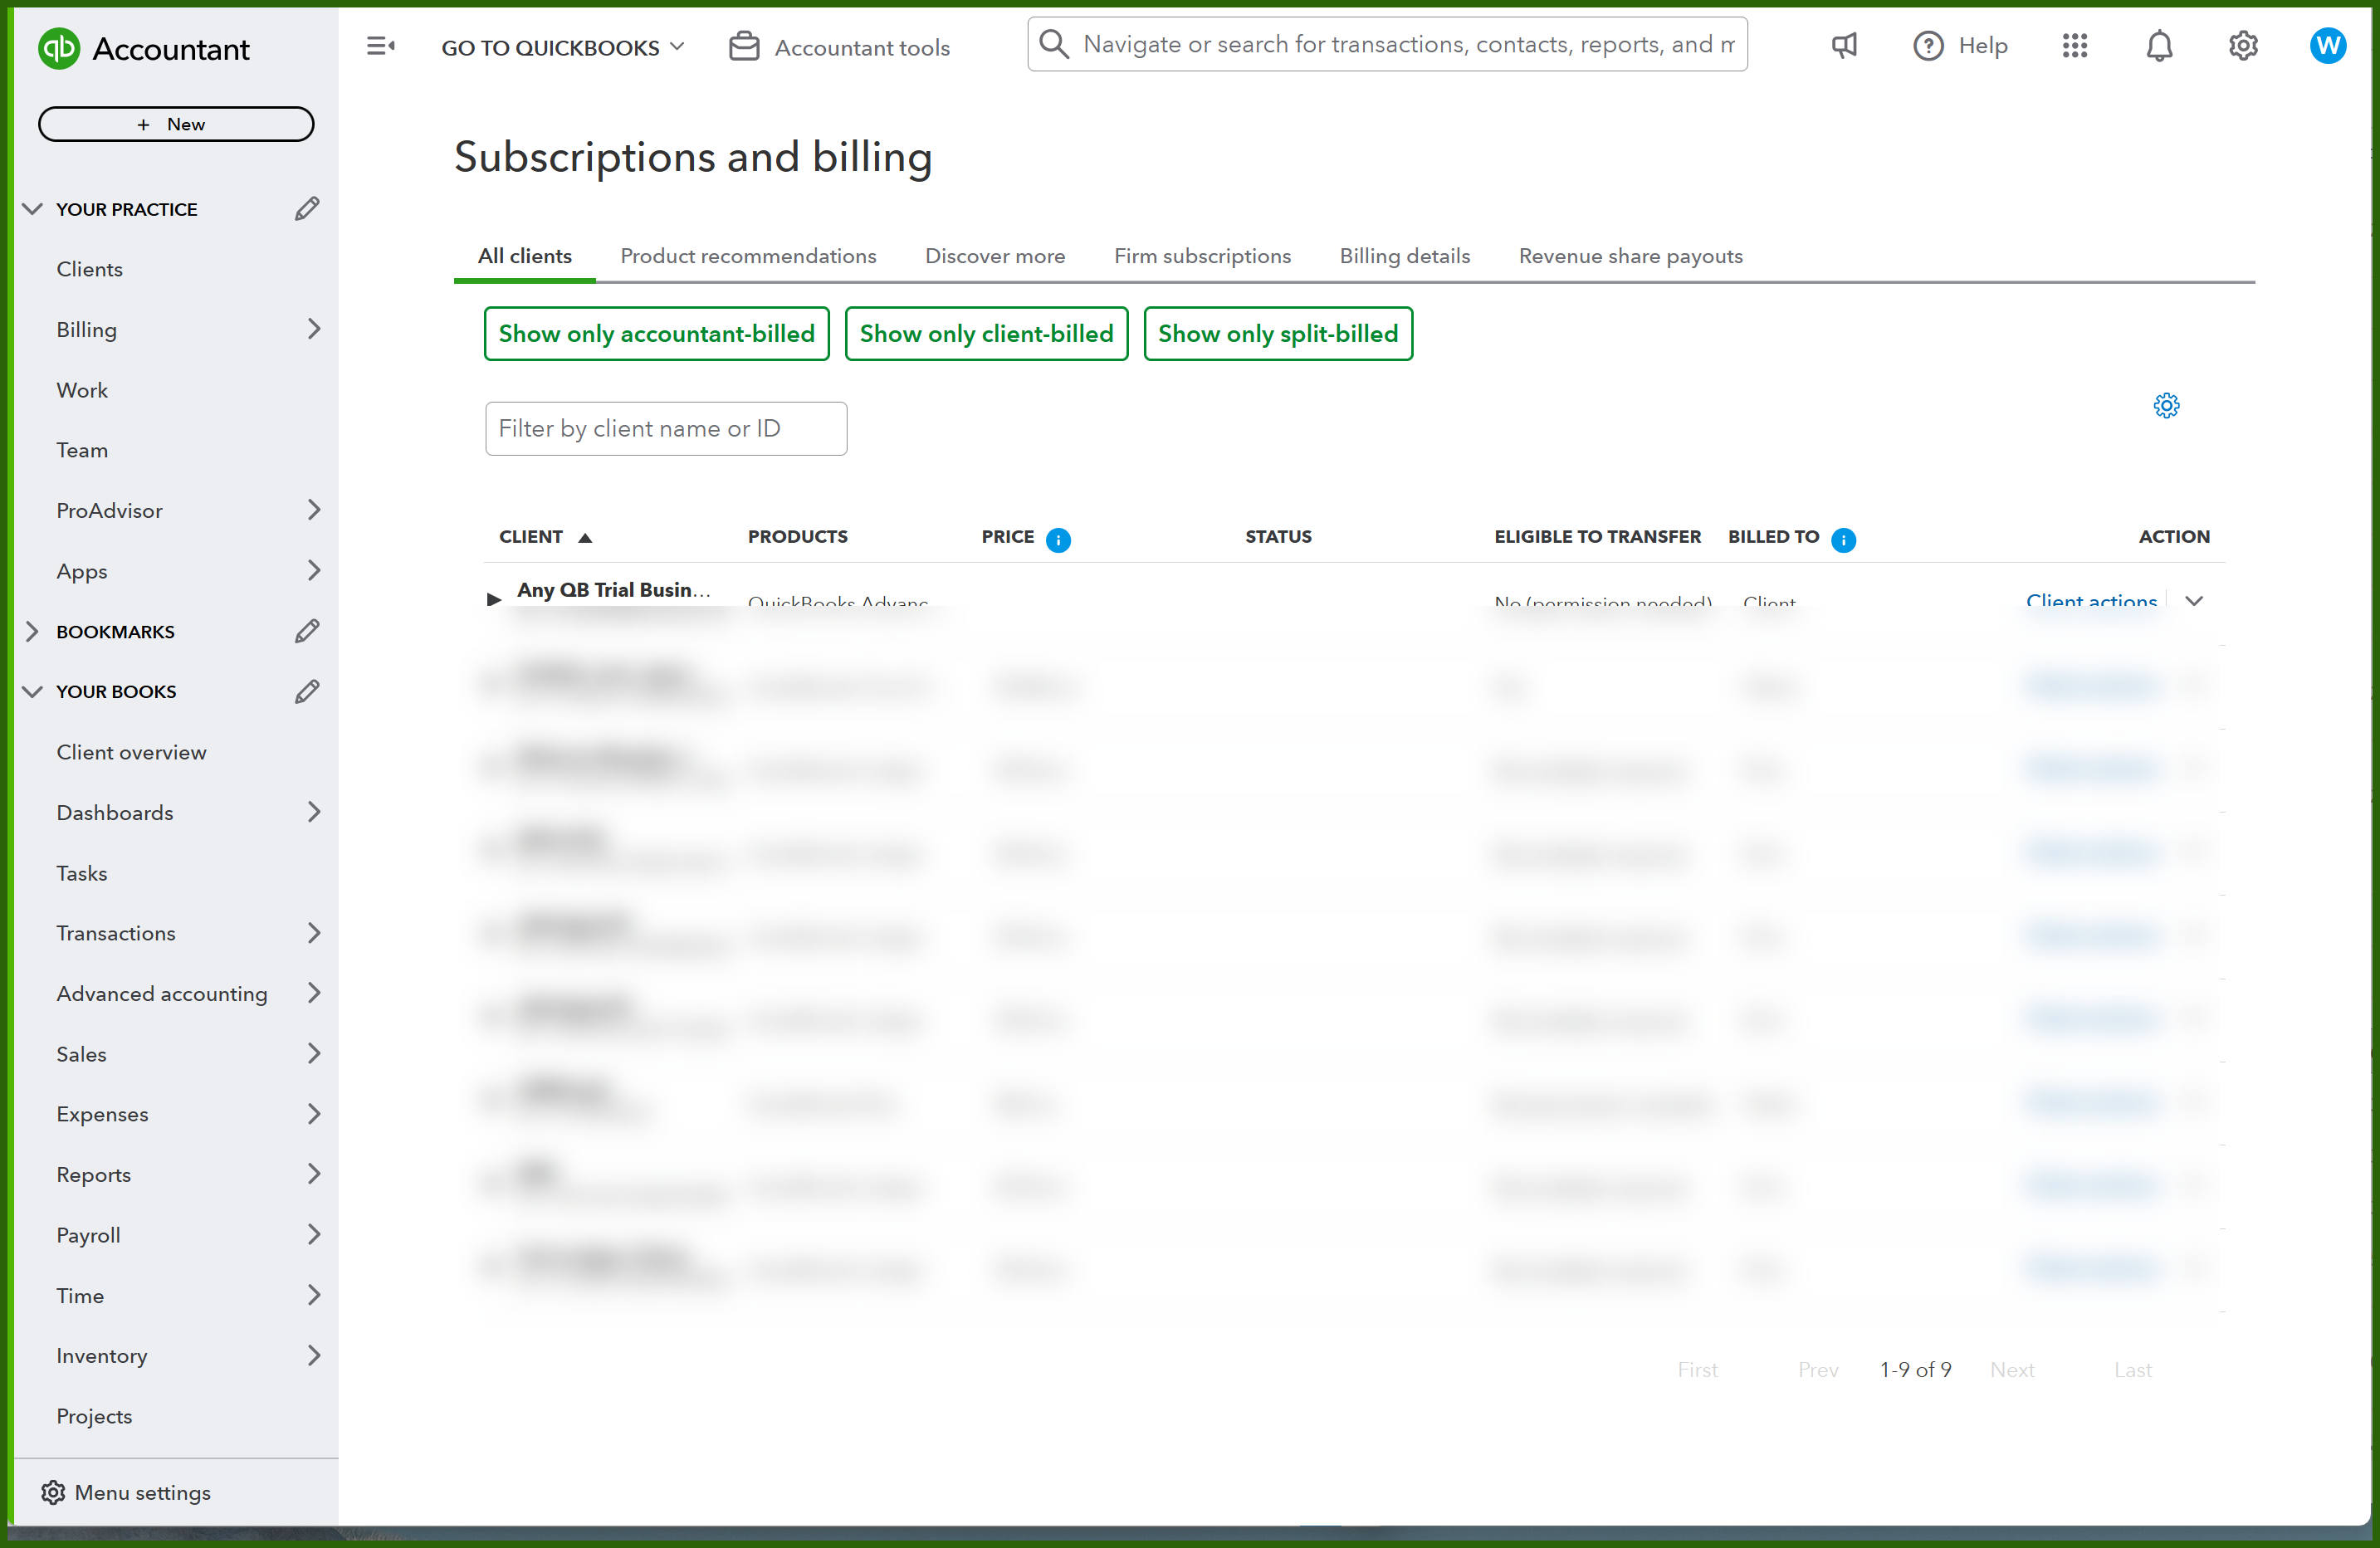This screenshot has width=2380, height=1548.
Task: Click the Price info icon
Action: 1058,540
